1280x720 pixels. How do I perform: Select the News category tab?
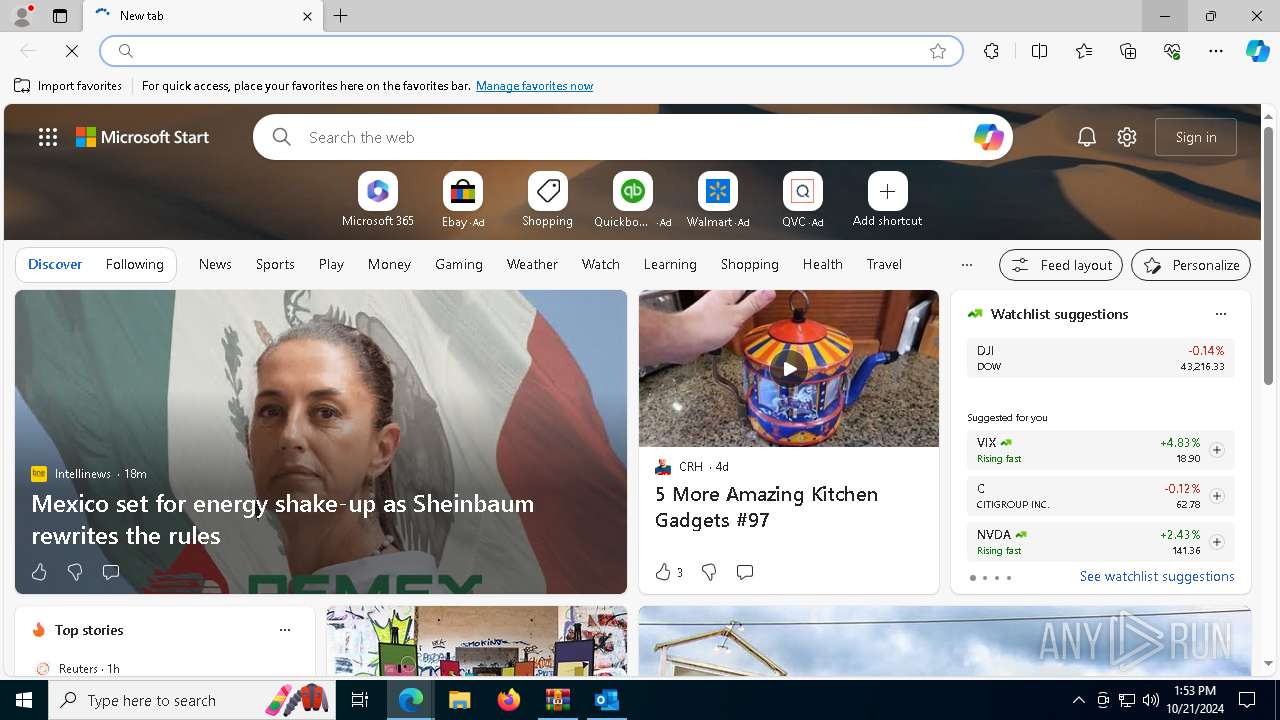click(x=215, y=264)
